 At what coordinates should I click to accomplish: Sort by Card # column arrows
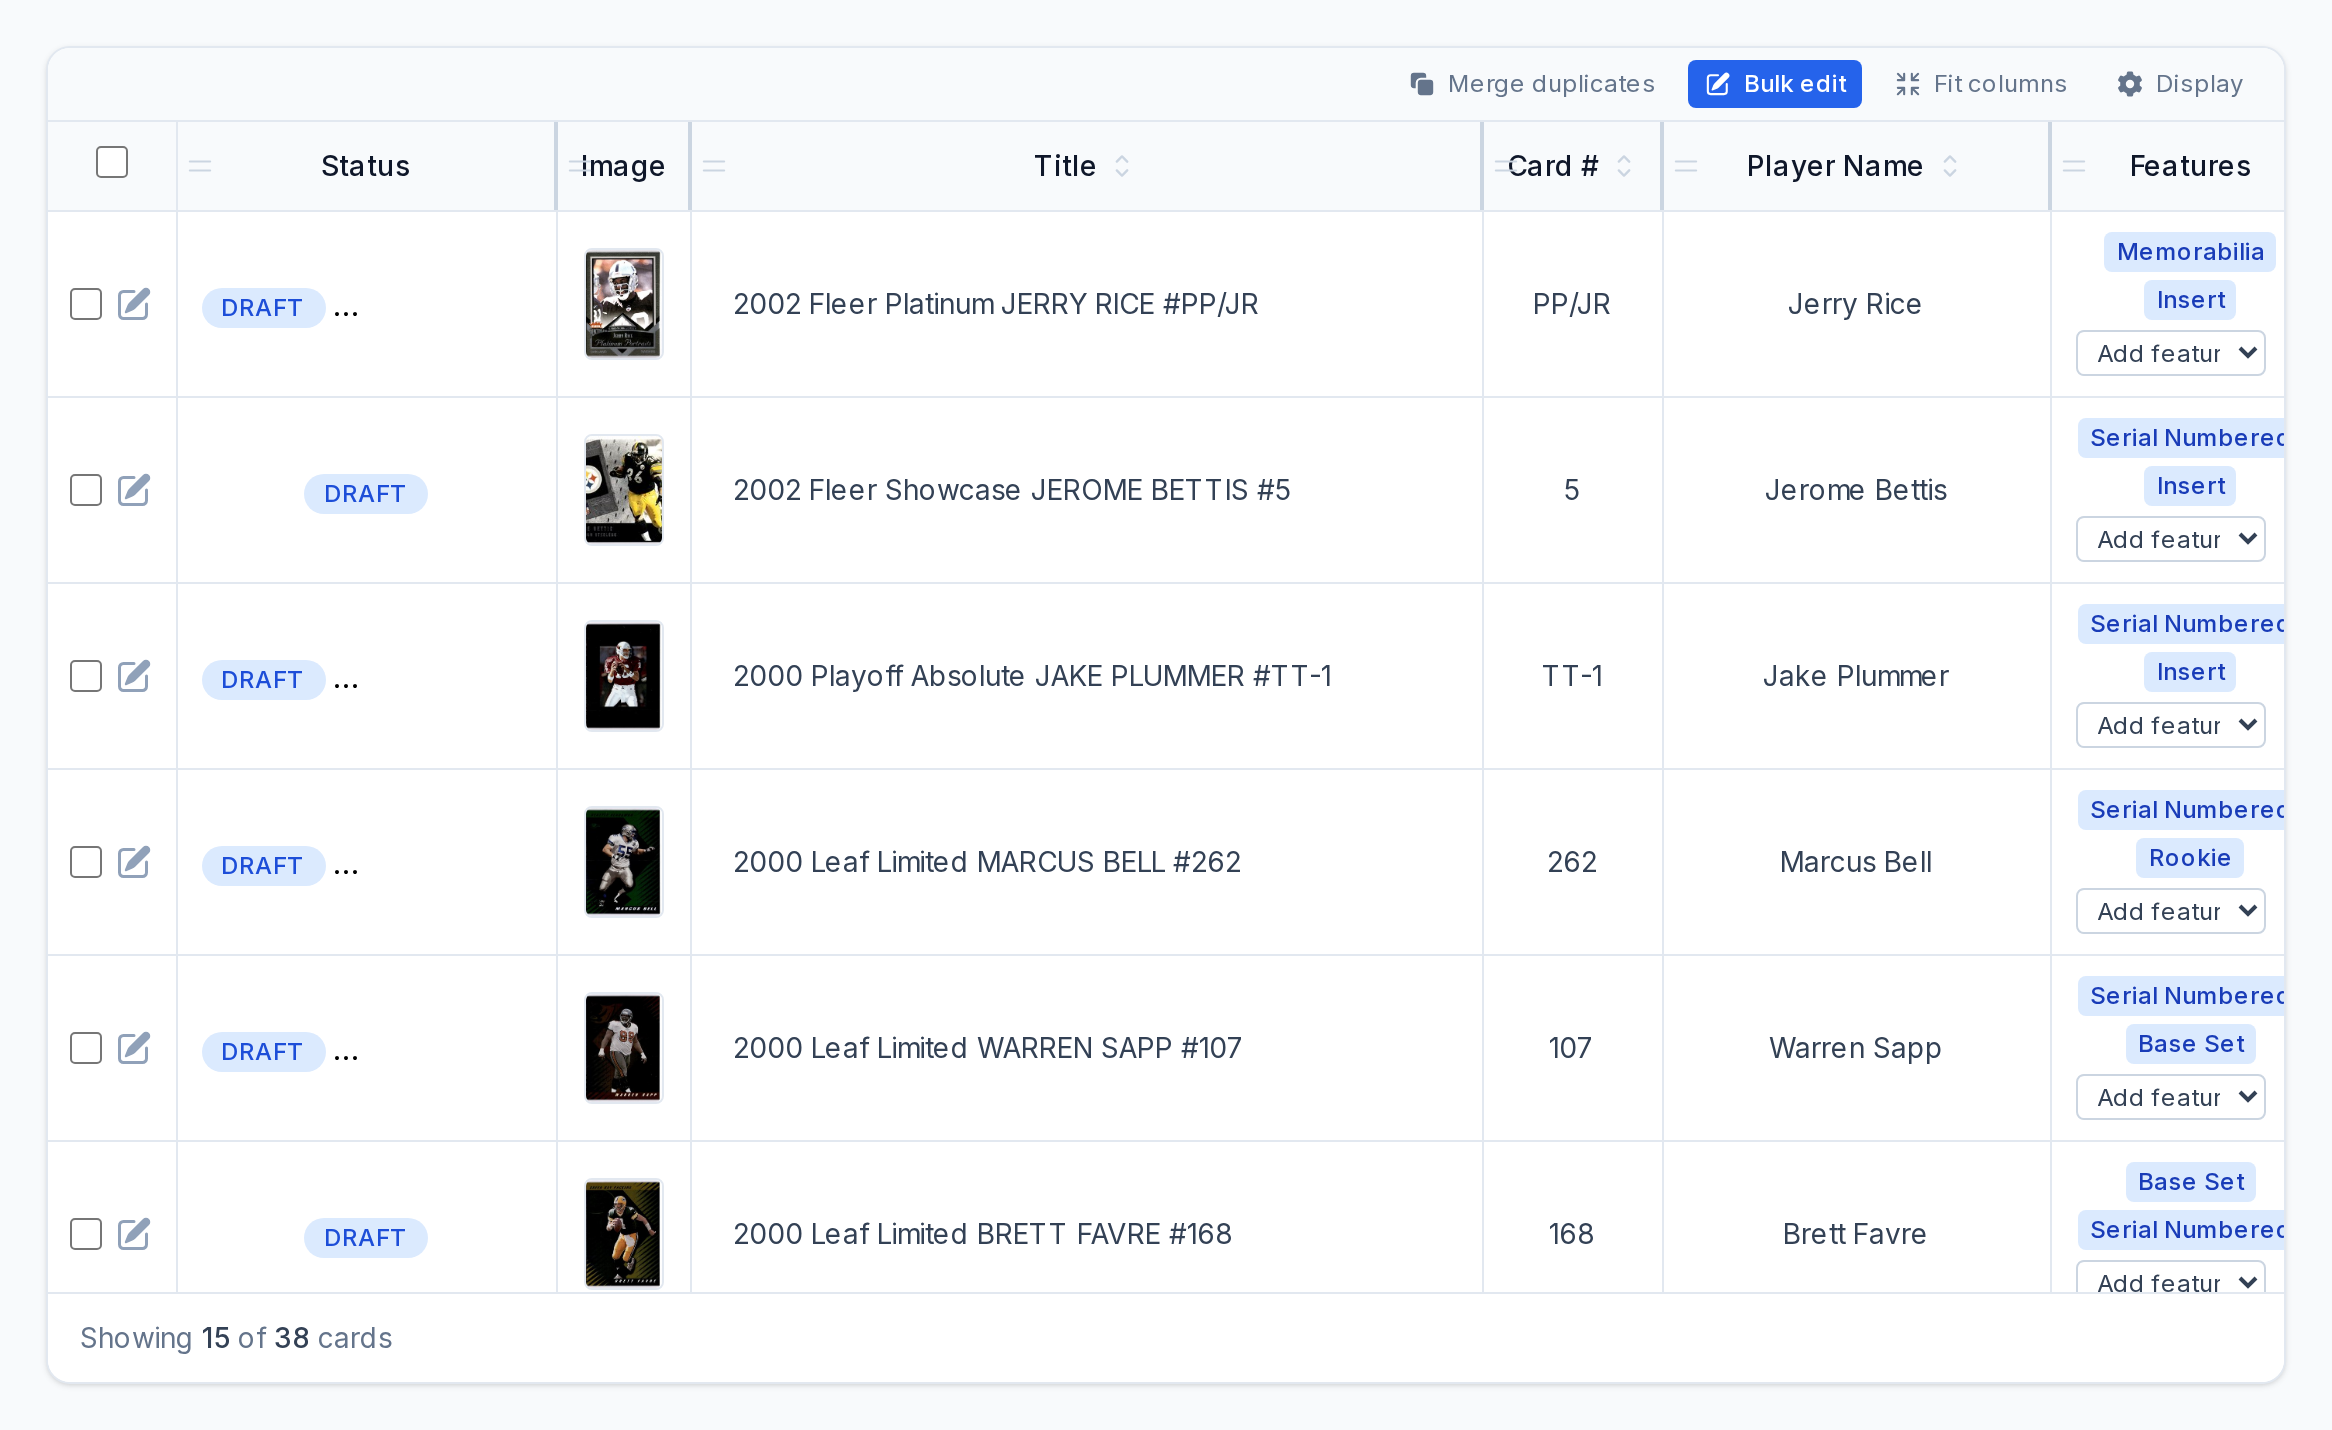point(1624,166)
